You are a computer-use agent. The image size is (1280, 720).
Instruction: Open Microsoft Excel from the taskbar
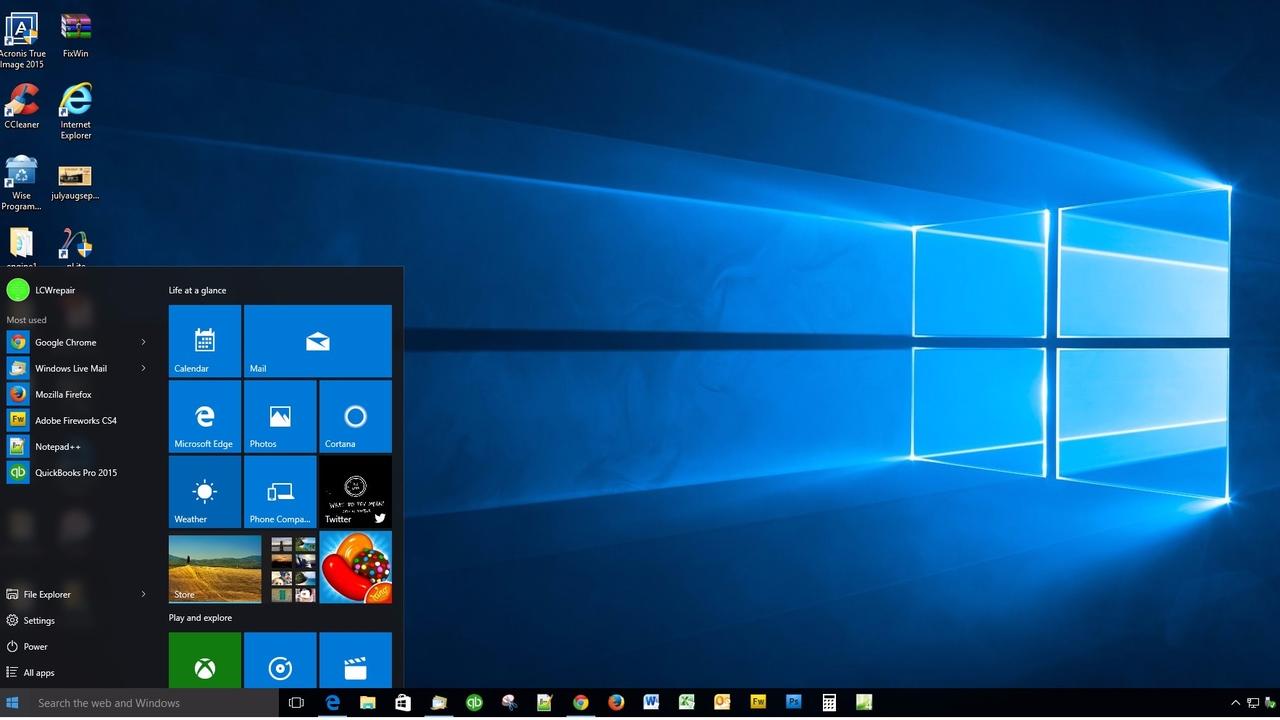pos(687,703)
